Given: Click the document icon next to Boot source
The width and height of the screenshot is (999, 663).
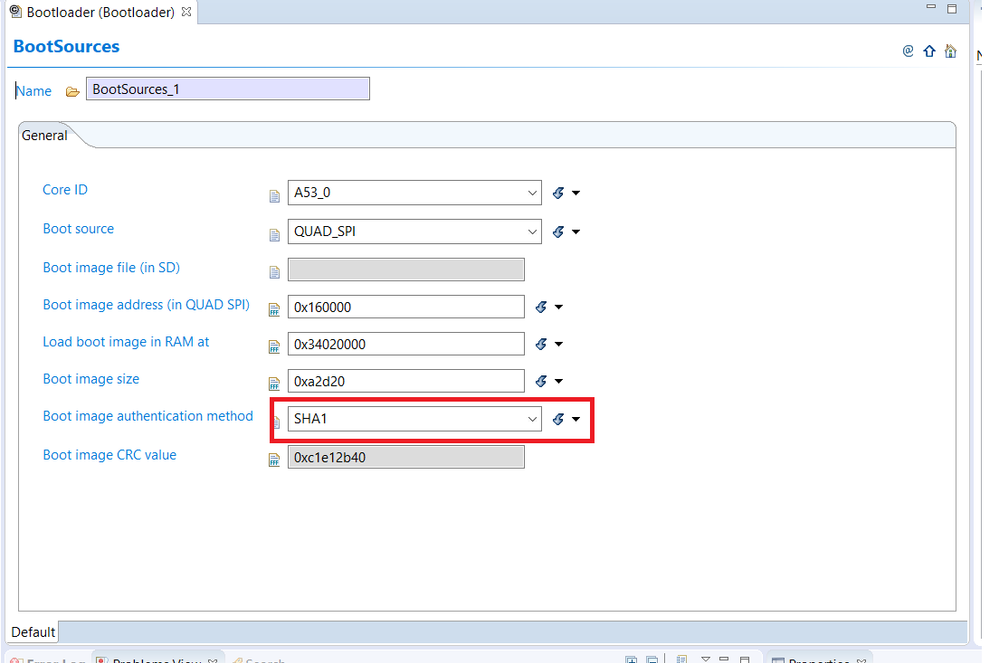Looking at the screenshot, I should (x=275, y=235).
